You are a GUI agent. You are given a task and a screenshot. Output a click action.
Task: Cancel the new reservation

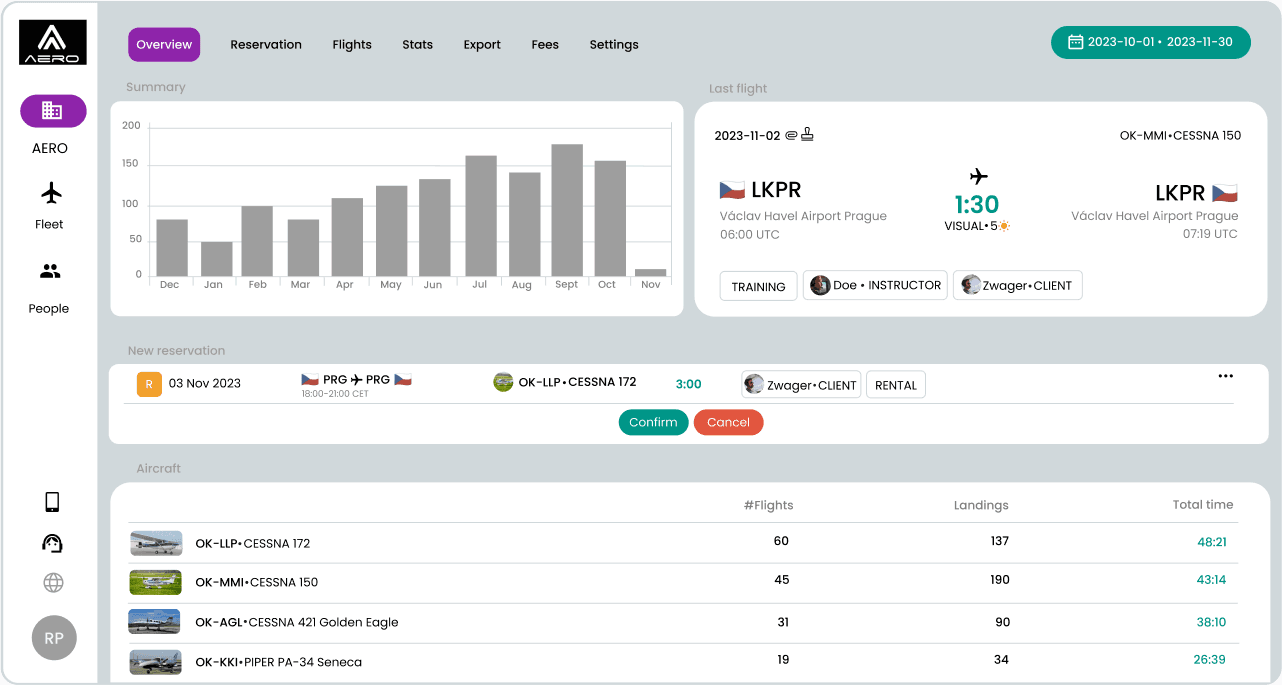728,422
